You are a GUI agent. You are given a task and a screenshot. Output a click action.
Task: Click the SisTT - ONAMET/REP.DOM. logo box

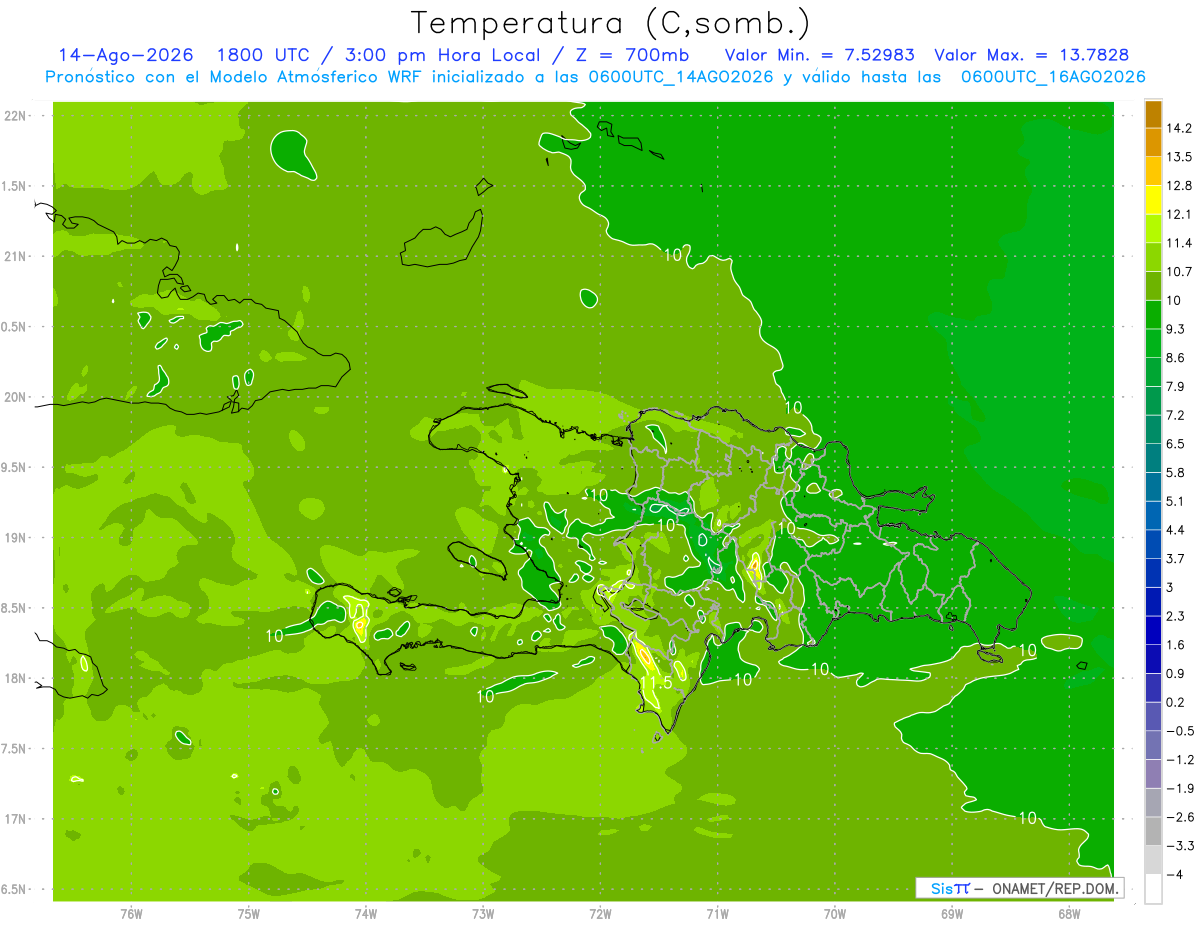point(1019,888)
